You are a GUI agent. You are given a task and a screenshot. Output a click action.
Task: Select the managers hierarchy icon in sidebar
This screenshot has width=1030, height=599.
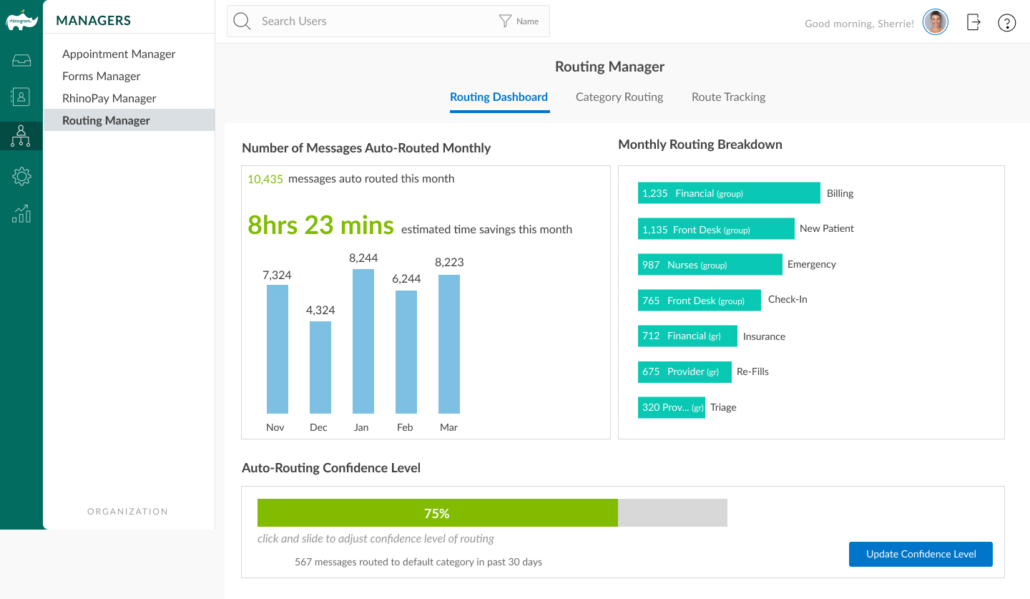pyautogui.click(x=21, y=136)
